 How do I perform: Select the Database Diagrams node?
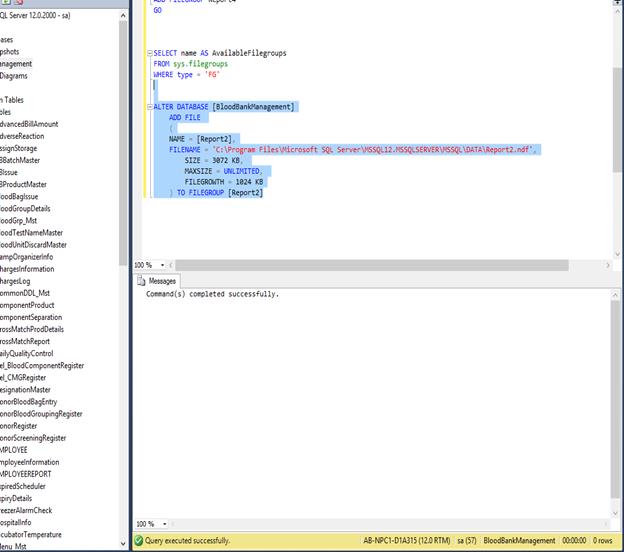coord(14,76)
